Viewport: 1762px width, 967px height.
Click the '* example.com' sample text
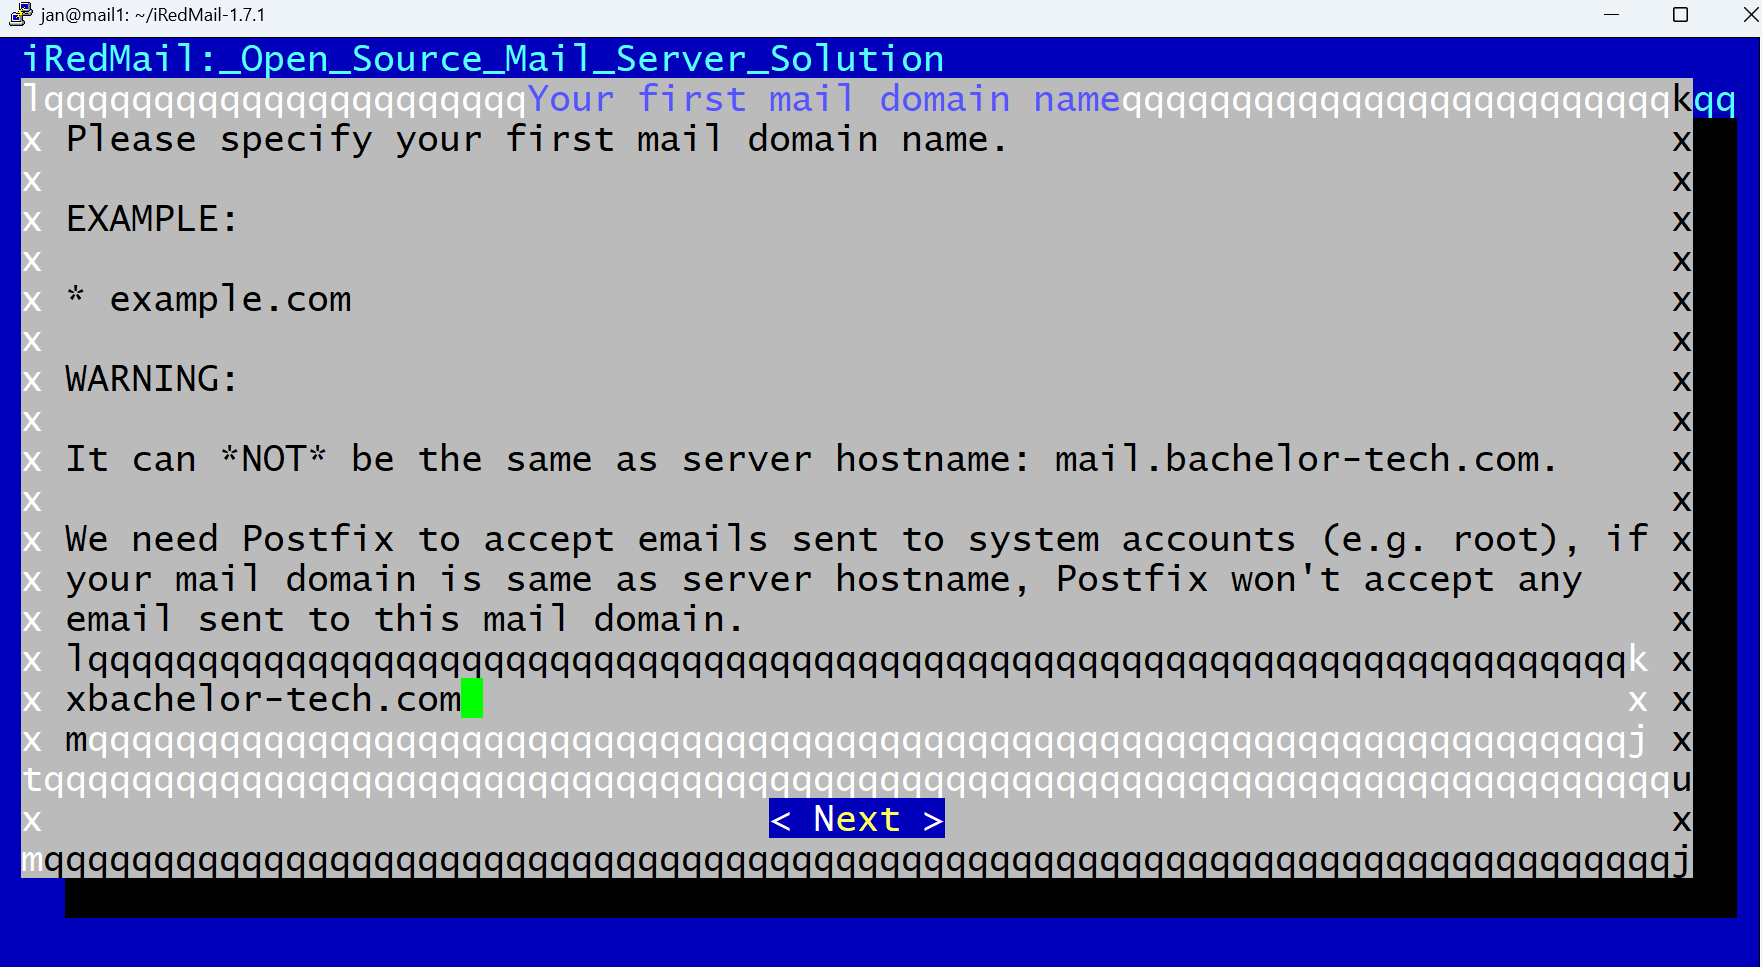click(x=209, y=299)
